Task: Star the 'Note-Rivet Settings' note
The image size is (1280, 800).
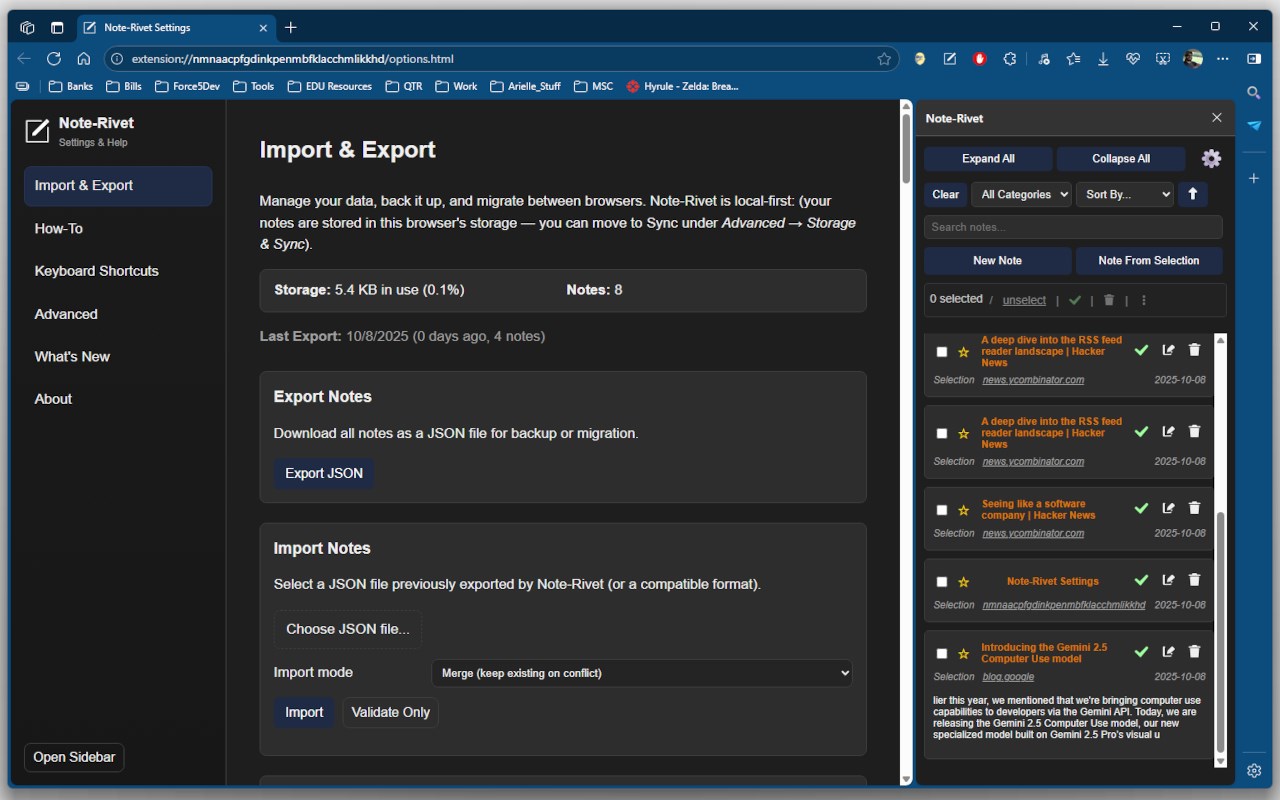Action: click(x=964, y=582)
